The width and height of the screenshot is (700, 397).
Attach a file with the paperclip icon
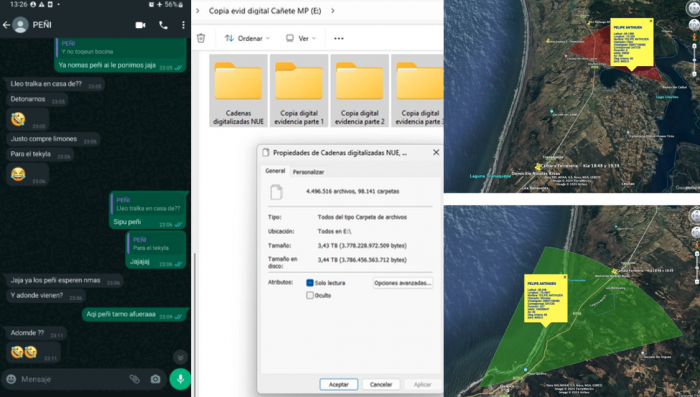click(x=134, y=379)
